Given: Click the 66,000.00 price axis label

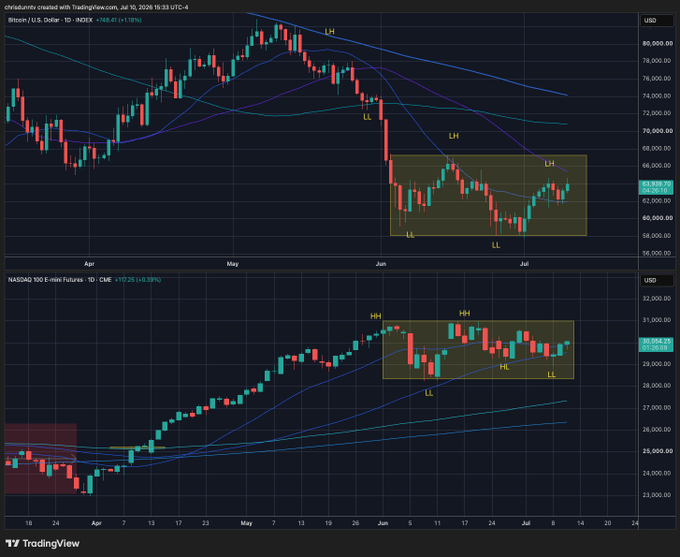Looking at the screenshot, I should click(x=657, y=166).
